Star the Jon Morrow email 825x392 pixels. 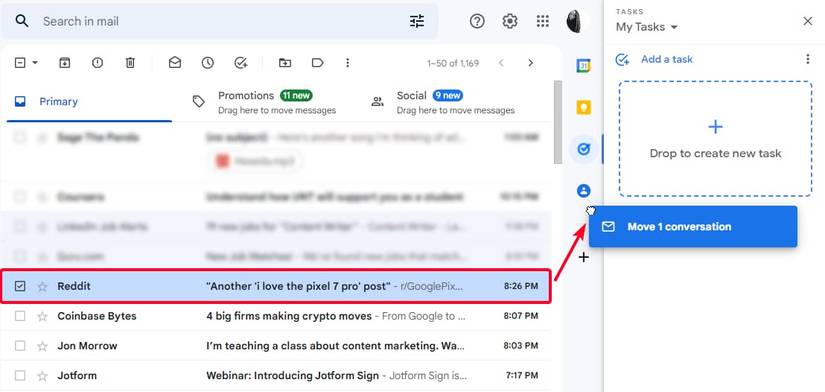coord(43,346)
